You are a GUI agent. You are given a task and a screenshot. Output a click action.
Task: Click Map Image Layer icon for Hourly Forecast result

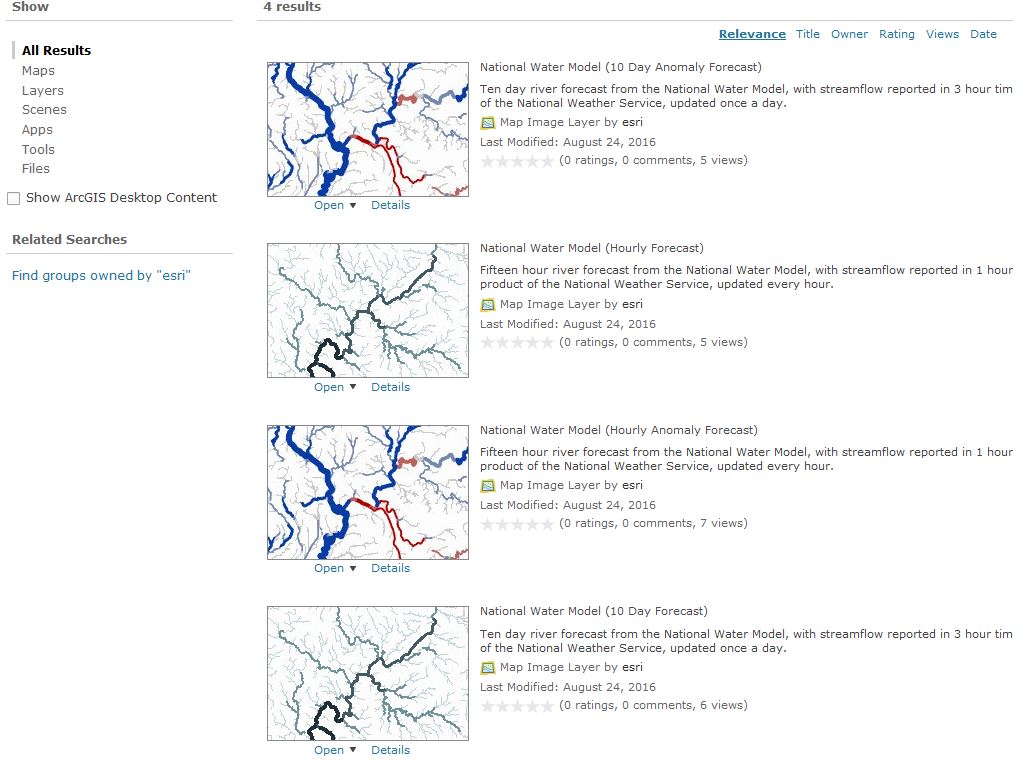coord(488,305)
